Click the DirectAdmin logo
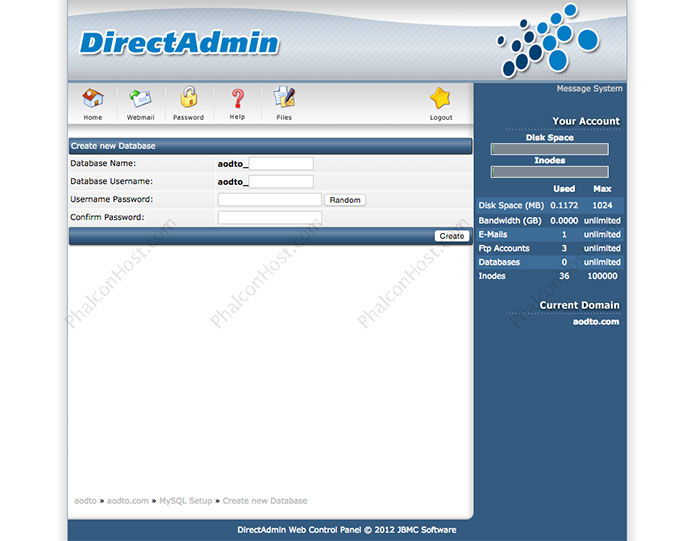Viewport: 700px width, 541px height. click(179, 43)
